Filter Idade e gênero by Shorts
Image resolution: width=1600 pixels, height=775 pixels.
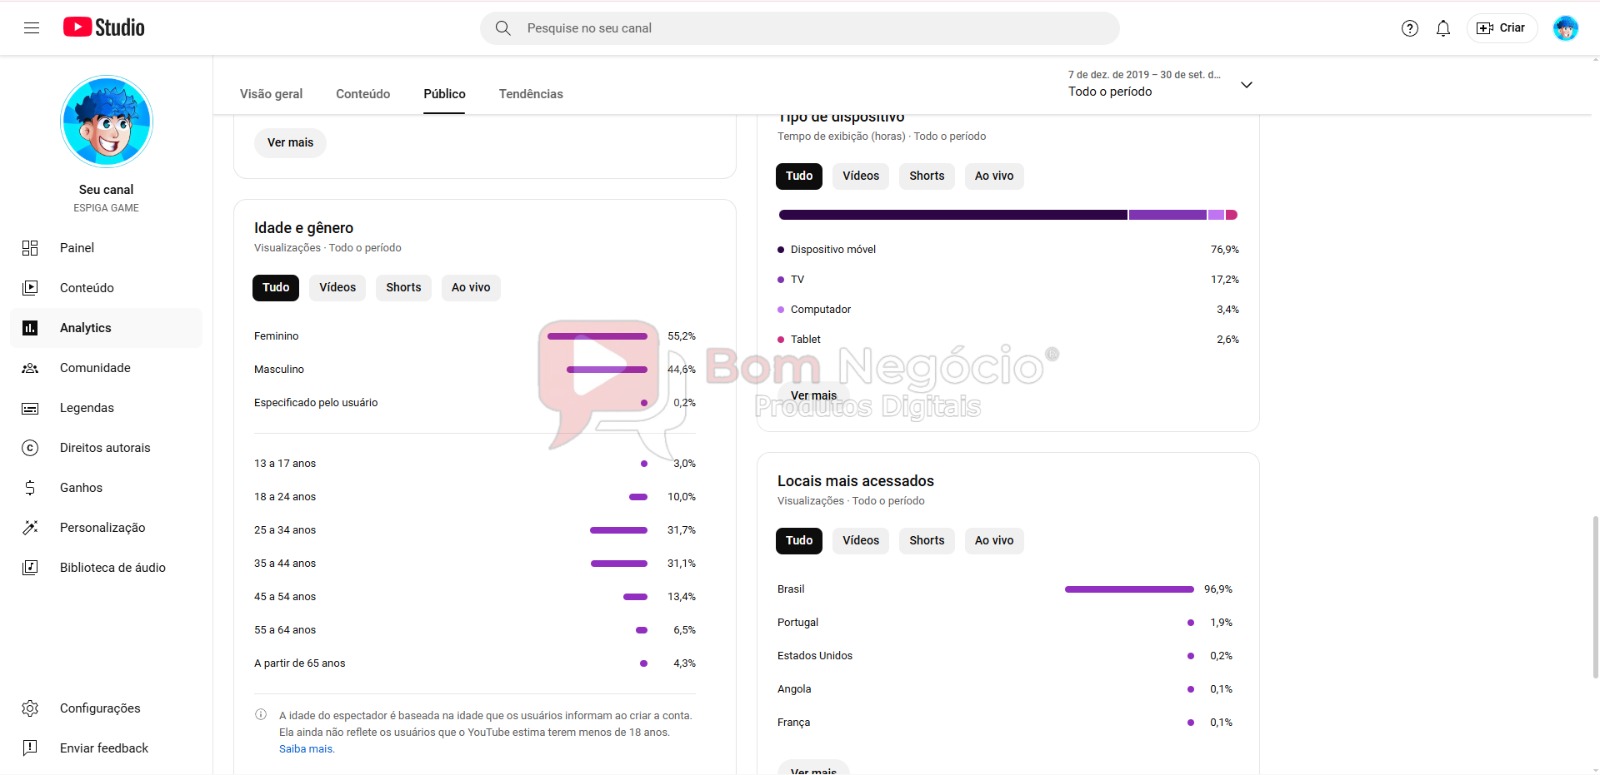pyautogui.click(x=403, y=288)
